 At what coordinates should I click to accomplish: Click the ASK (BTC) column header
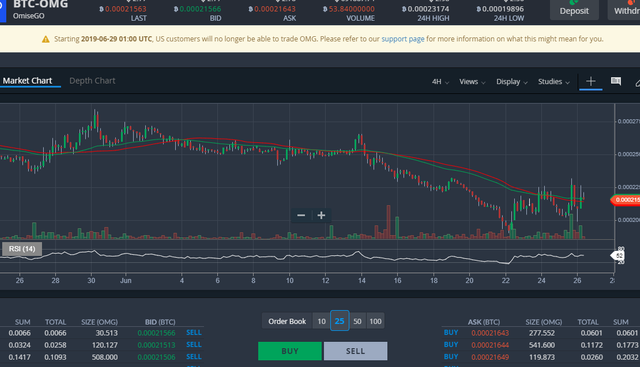[x=484, y=322]
